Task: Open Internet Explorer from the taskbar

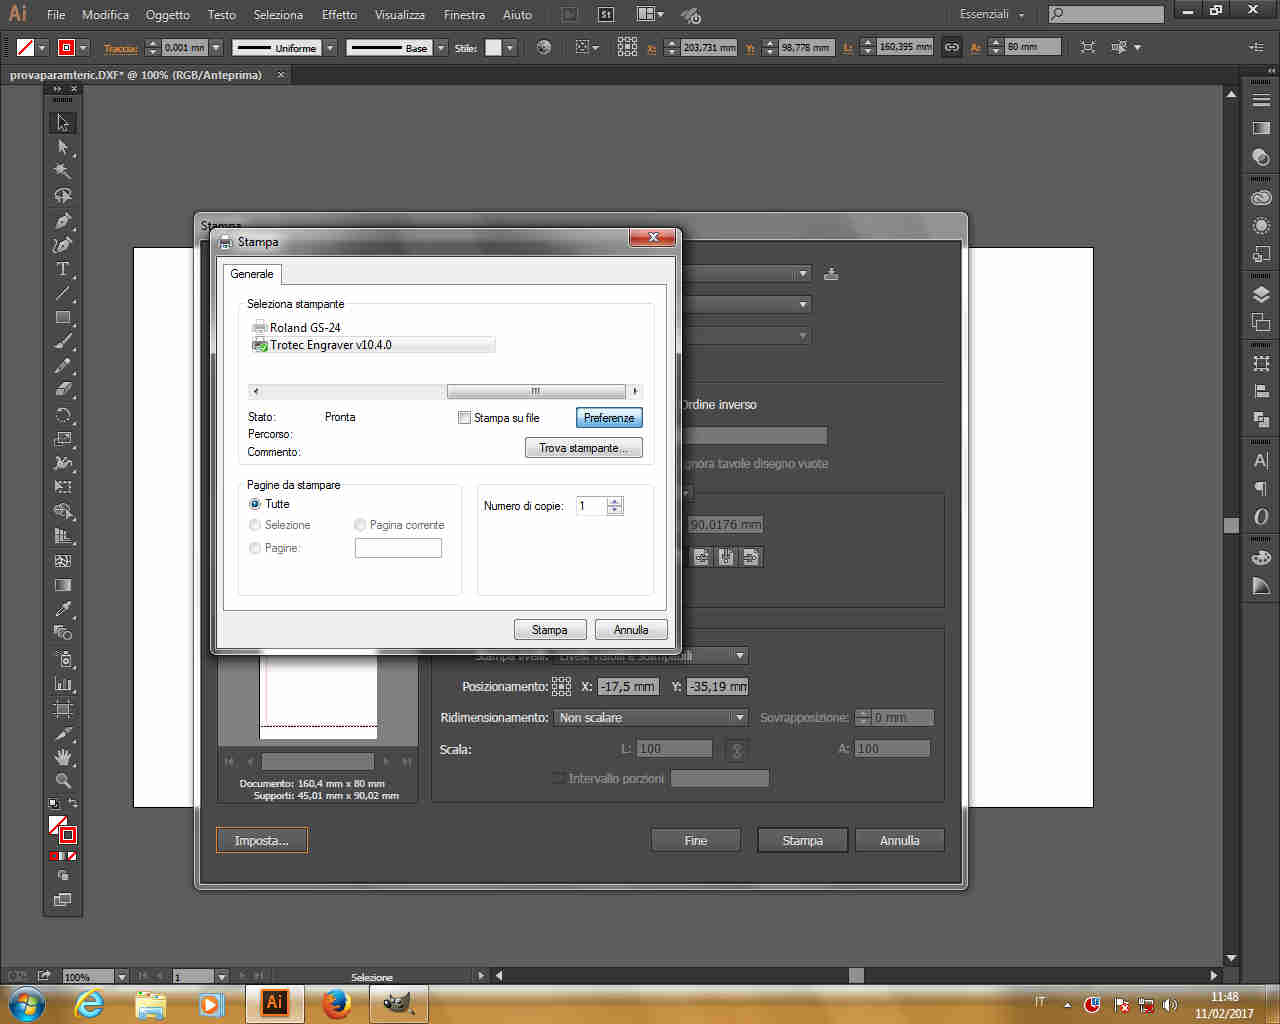Action: (x=89, y=1003)
